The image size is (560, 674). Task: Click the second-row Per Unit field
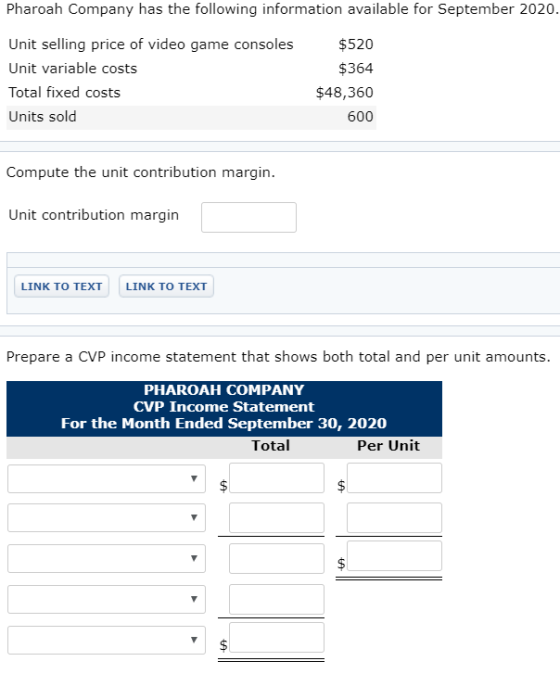pos(394,518)
